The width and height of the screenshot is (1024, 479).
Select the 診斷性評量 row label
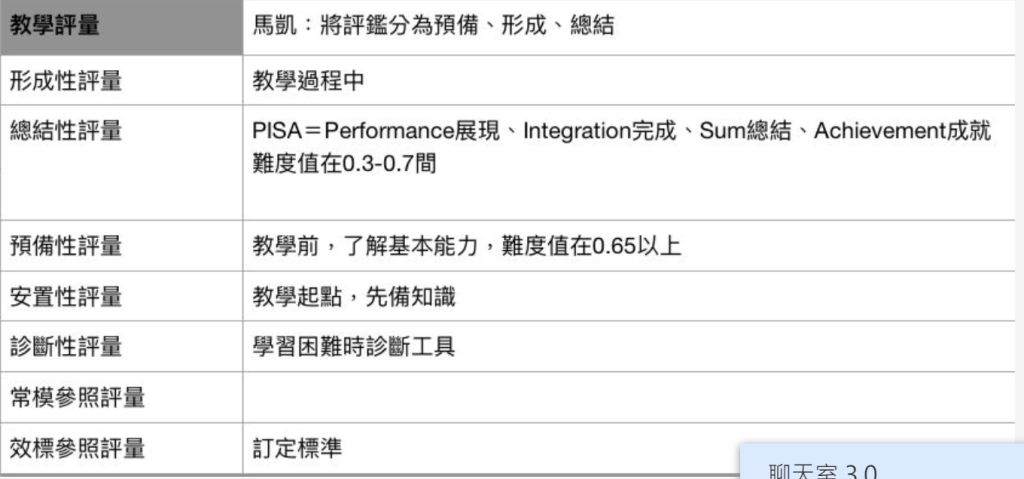pyautogui.click(x=66, y=347)
